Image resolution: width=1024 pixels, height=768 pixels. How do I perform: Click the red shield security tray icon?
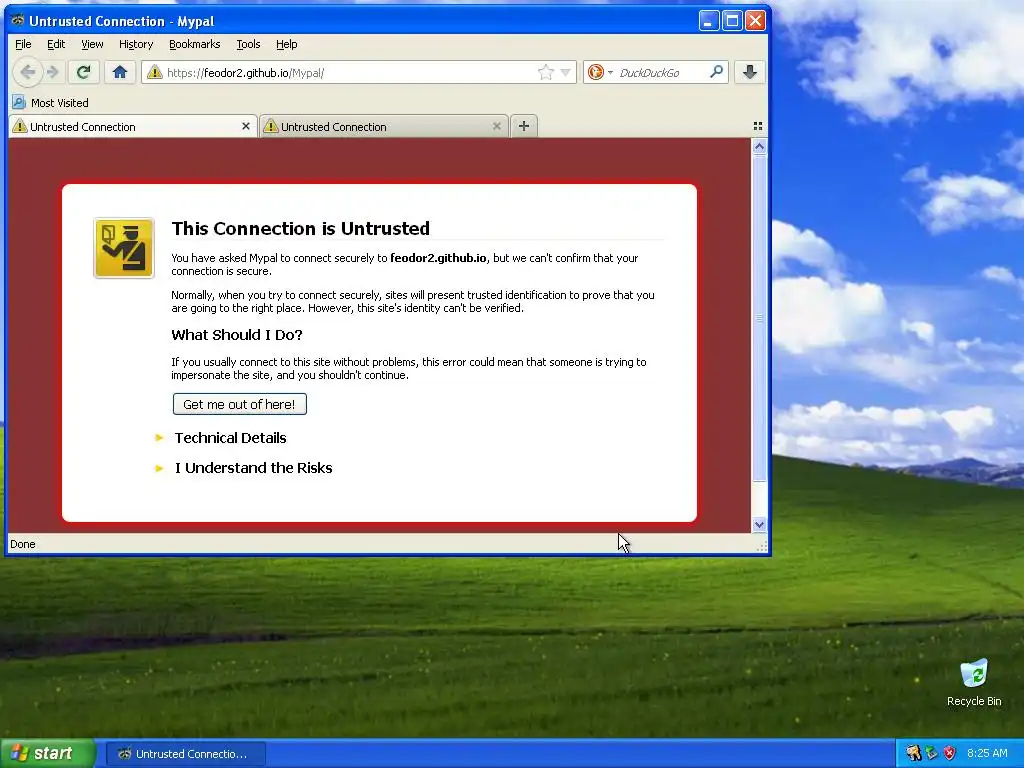click(950, 753)
